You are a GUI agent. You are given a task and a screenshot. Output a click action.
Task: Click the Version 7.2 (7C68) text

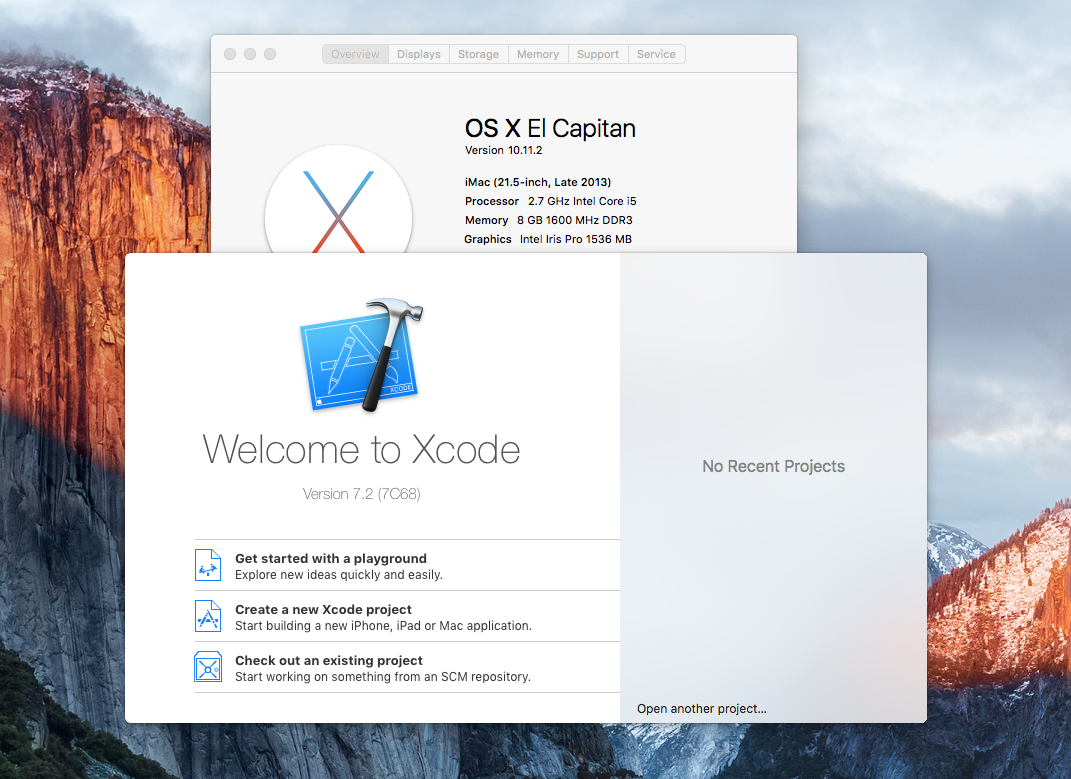tap(361, 493)
